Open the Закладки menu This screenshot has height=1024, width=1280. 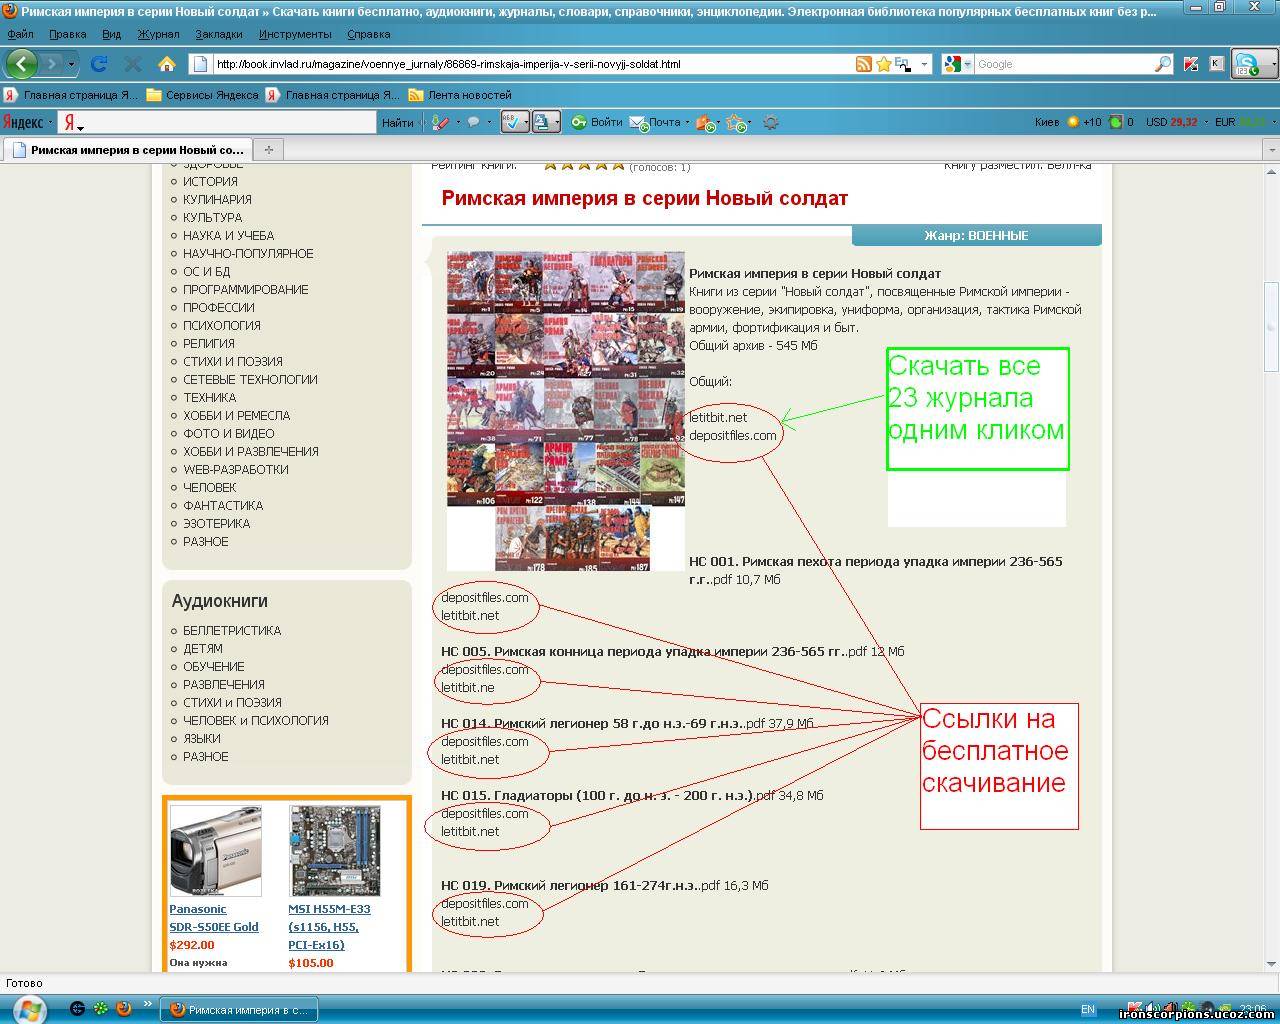click(x=219, y=34)
